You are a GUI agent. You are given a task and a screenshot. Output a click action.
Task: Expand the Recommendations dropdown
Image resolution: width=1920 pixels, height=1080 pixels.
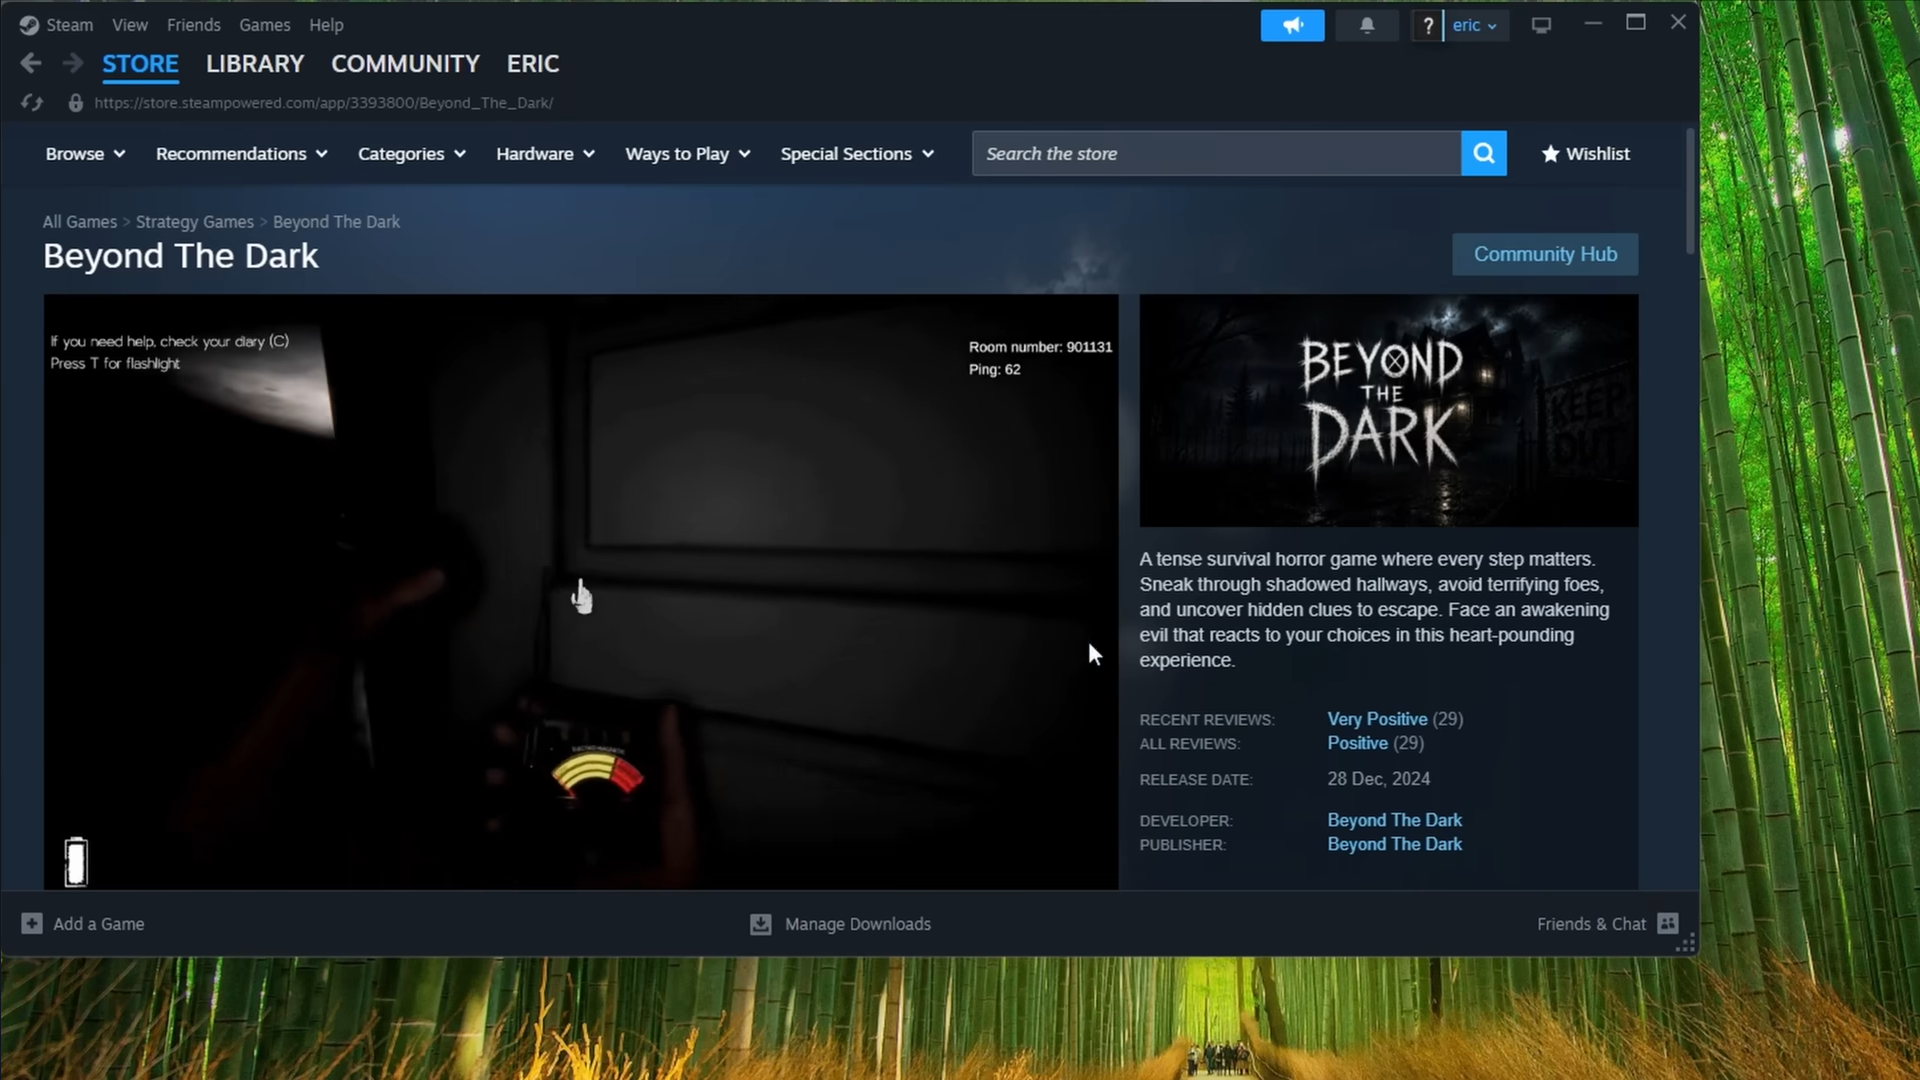tap(241, 153)
